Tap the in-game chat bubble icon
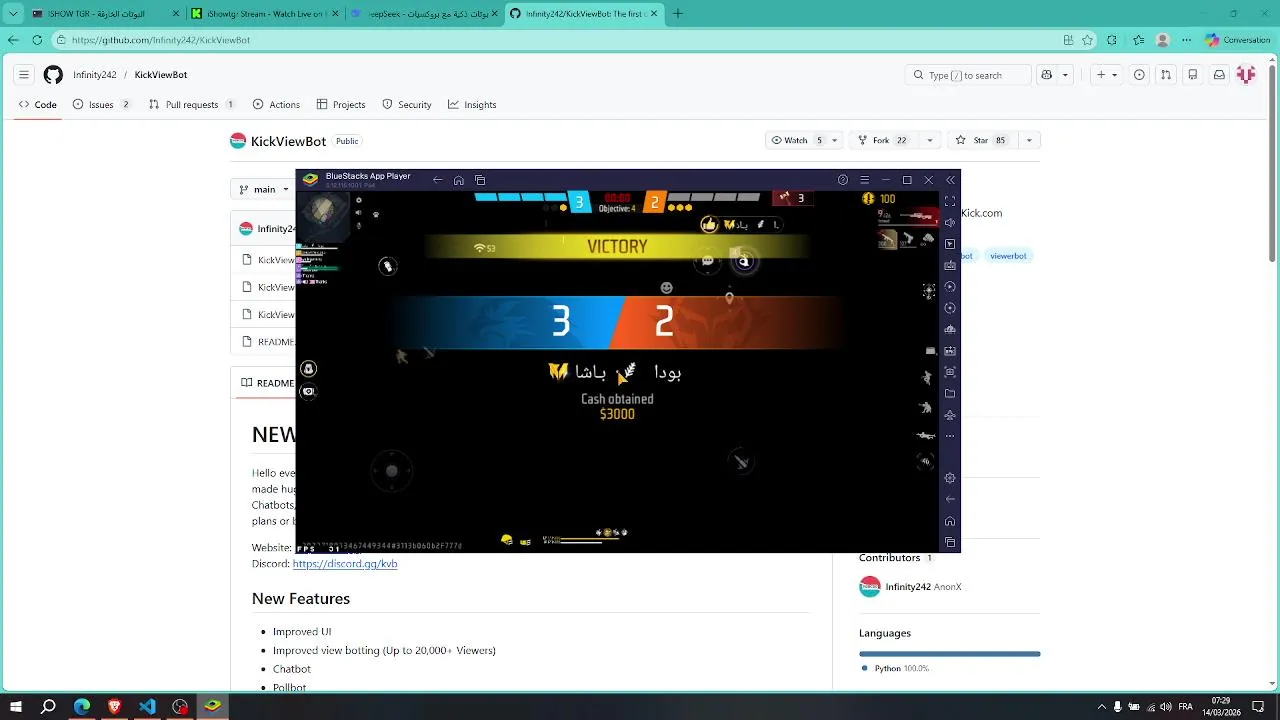Image resolution: width=1280 pixels, height=720 pixels. (707, 261)
